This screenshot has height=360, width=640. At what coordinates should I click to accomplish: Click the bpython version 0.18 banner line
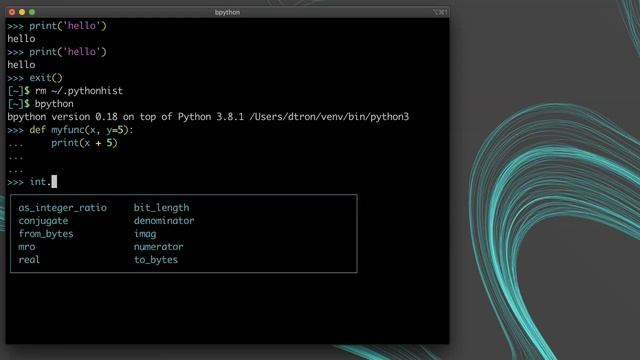208,117
